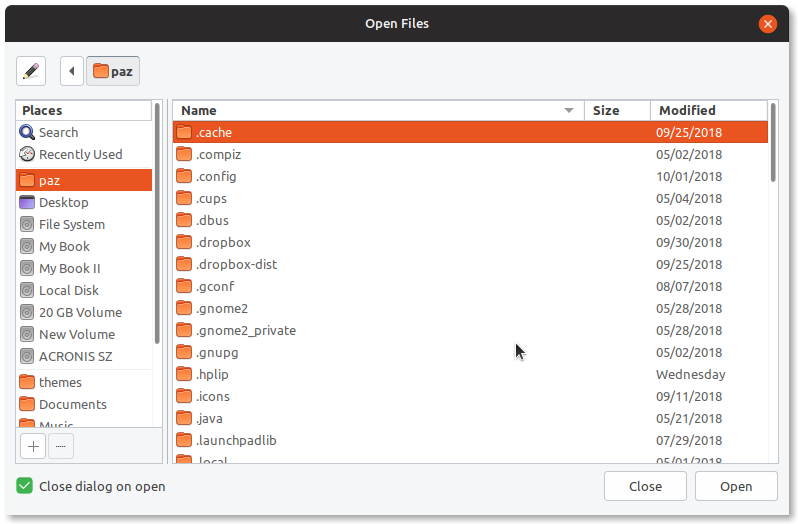Select the .gconf folder
The width and height of the screenshot is (798, 524).
[x=470, y=286]
